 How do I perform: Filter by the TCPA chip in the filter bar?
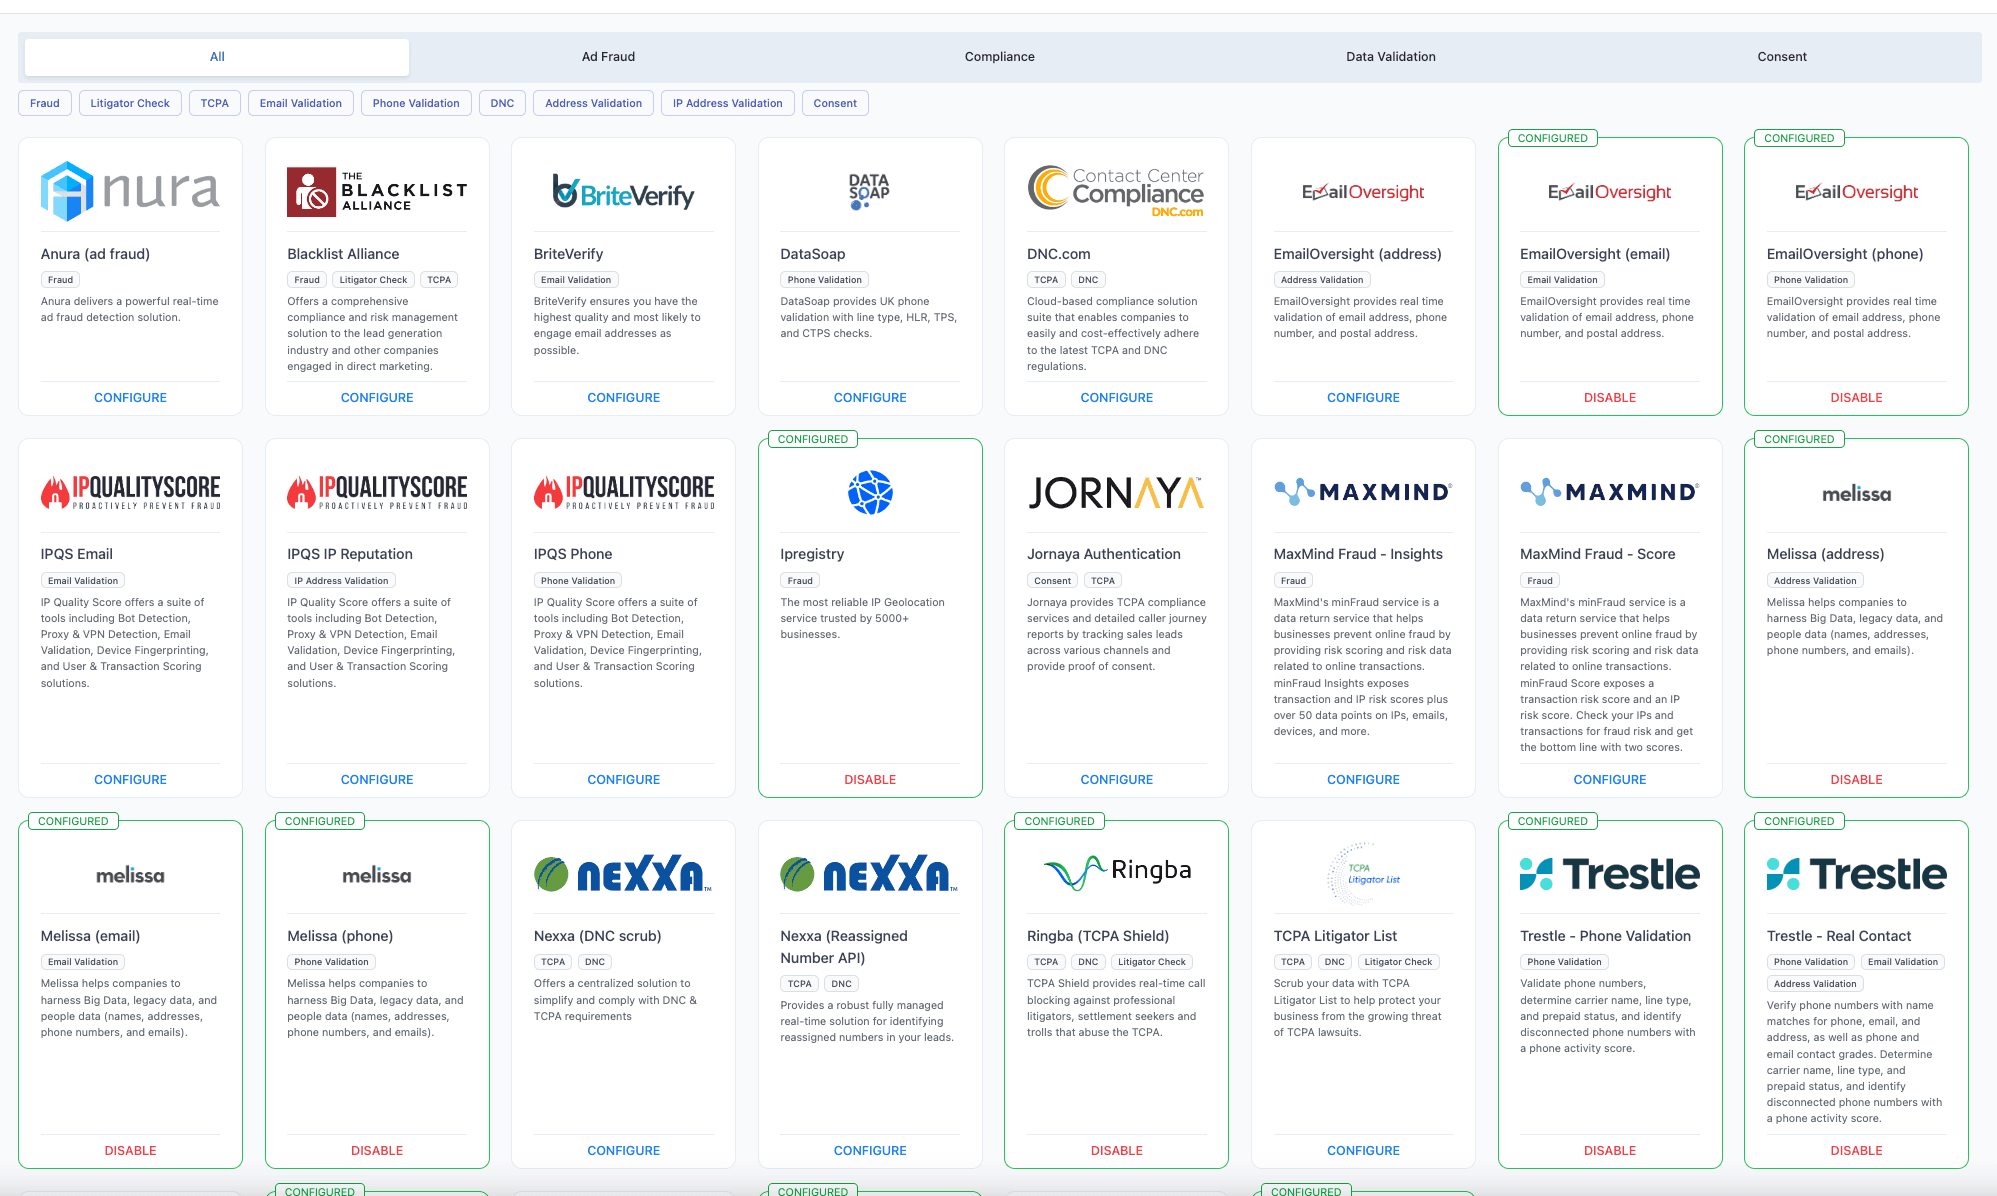(214, 103)
